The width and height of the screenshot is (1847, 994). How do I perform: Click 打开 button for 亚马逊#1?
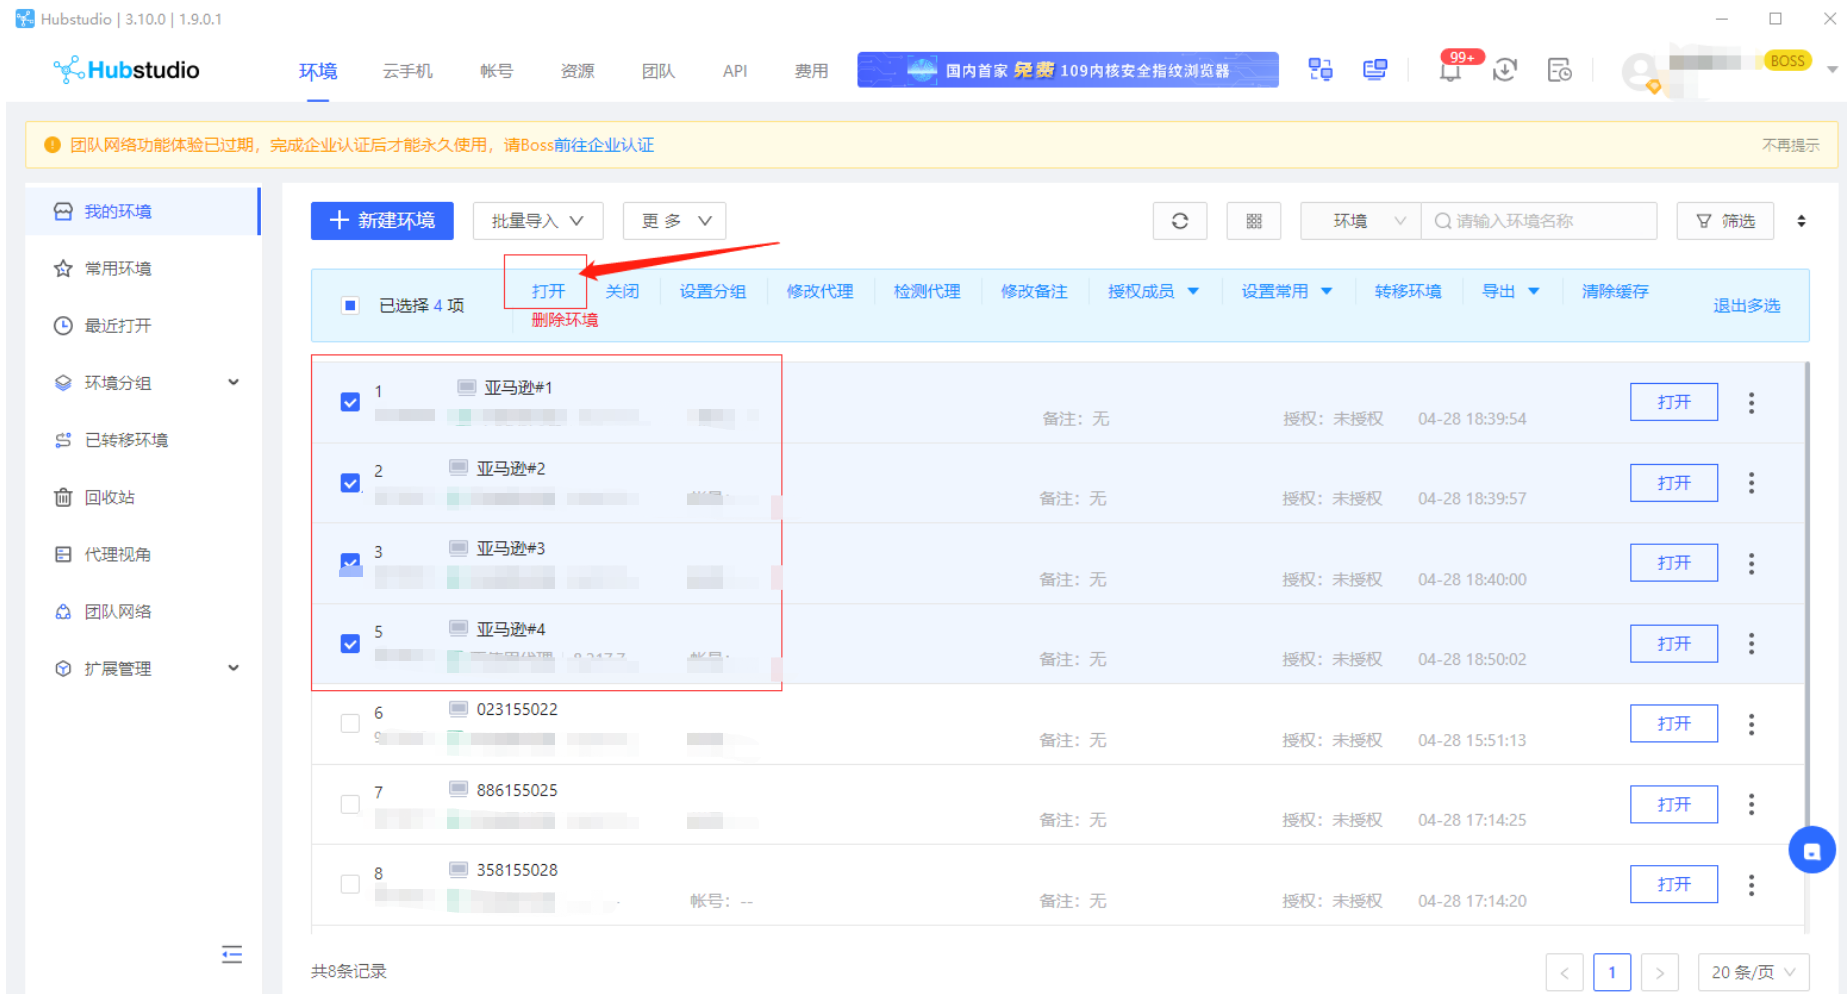pos(1674,402)
